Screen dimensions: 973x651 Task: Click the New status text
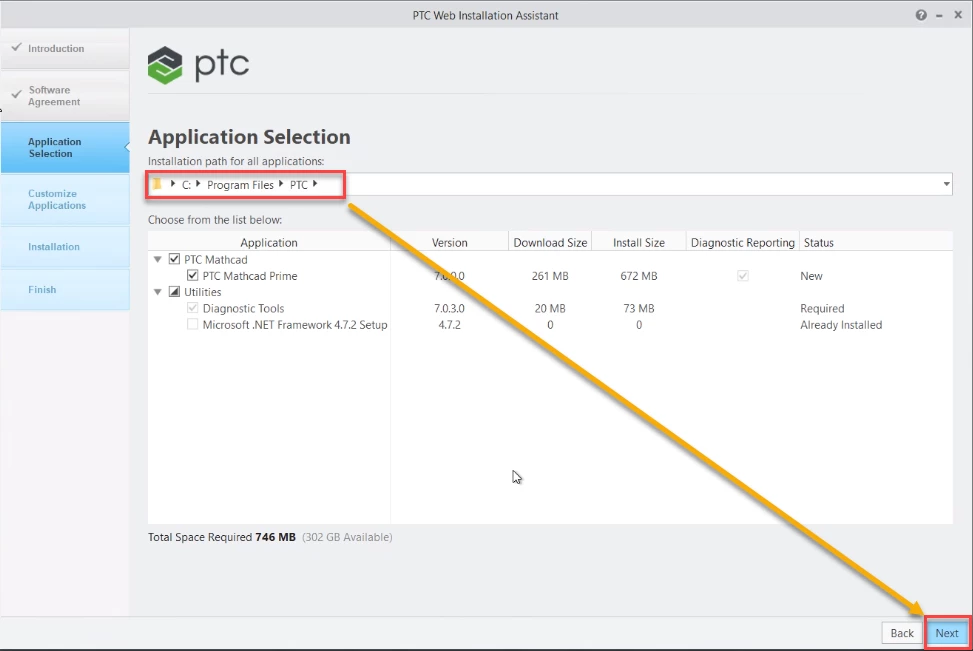click(811, 276)
